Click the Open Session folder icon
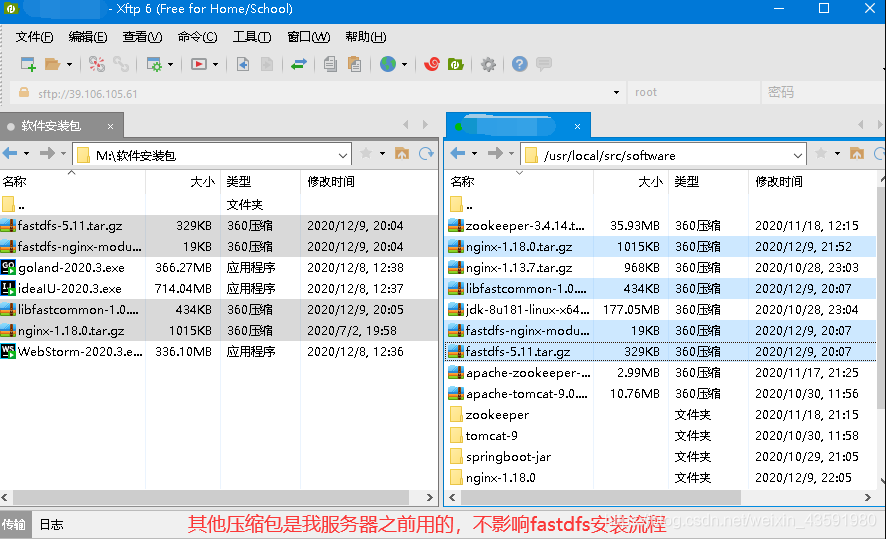This screenshot has width=886, height=539. click(52, 64)
